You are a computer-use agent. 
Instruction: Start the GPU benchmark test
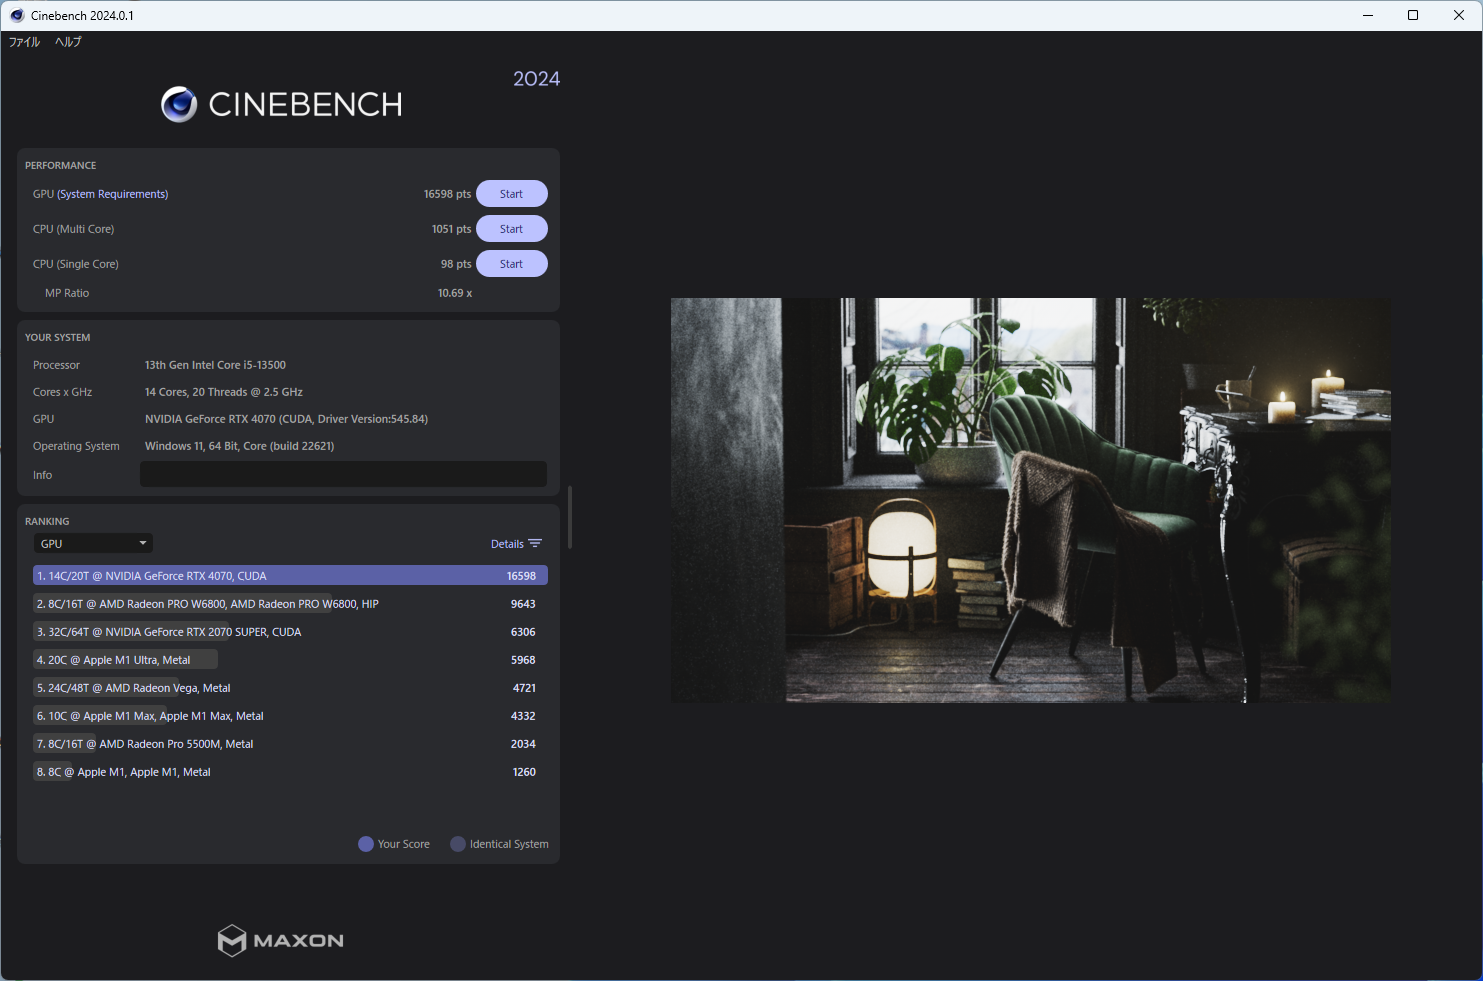[511, 194]
